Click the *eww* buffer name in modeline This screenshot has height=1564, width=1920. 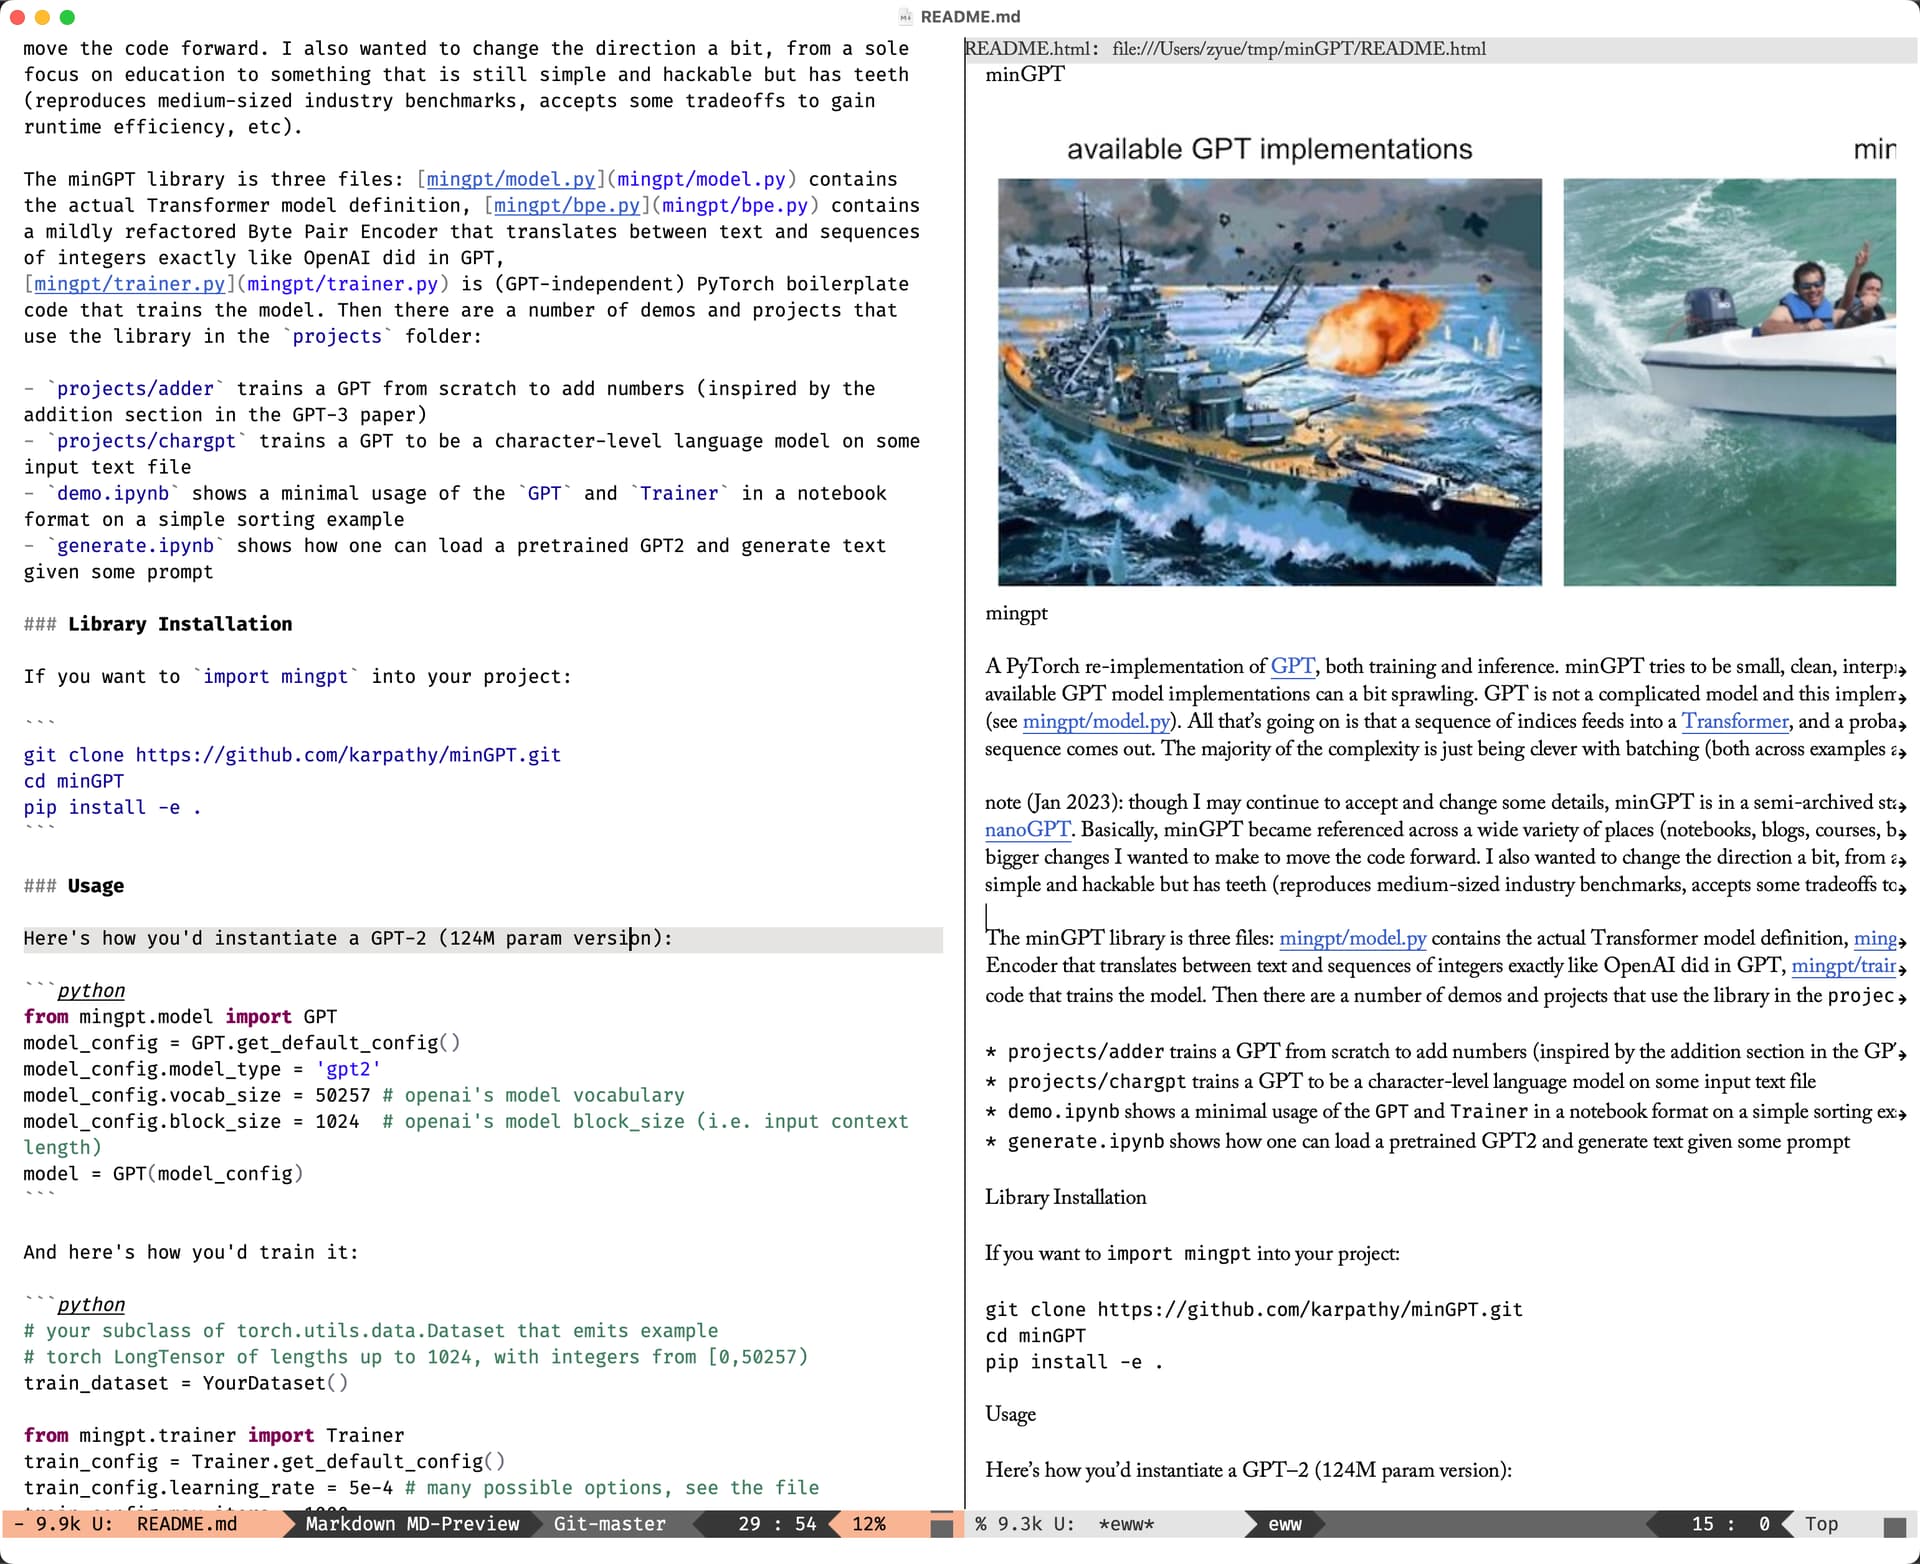1126,1524
